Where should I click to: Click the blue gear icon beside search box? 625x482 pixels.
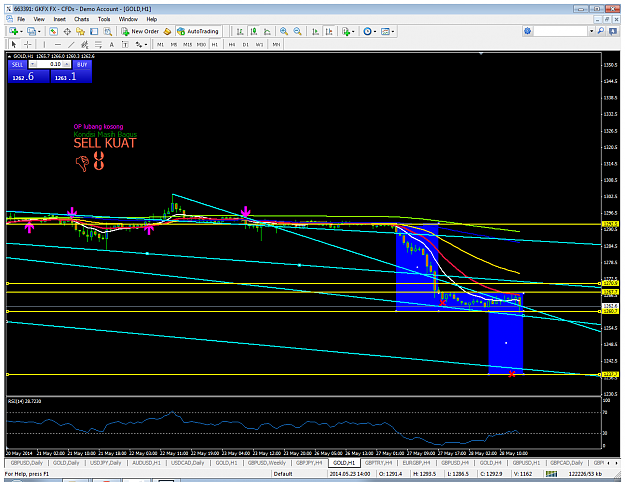pos(527,31)
